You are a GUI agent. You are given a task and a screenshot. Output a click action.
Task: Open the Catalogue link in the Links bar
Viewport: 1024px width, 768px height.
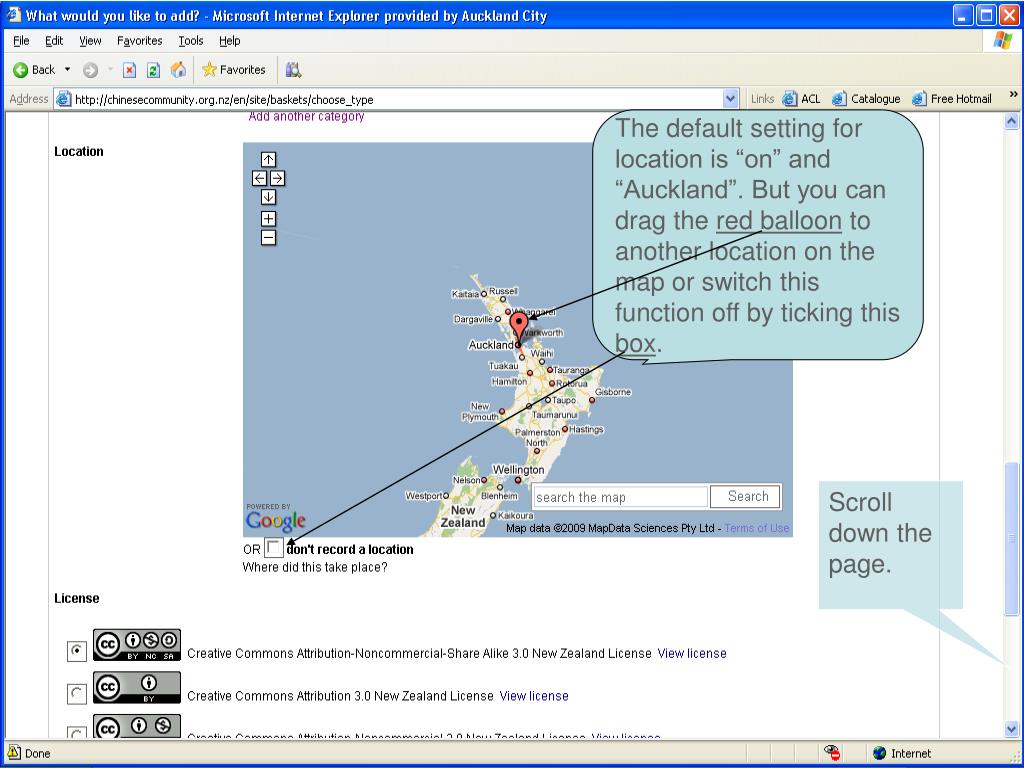866,99
